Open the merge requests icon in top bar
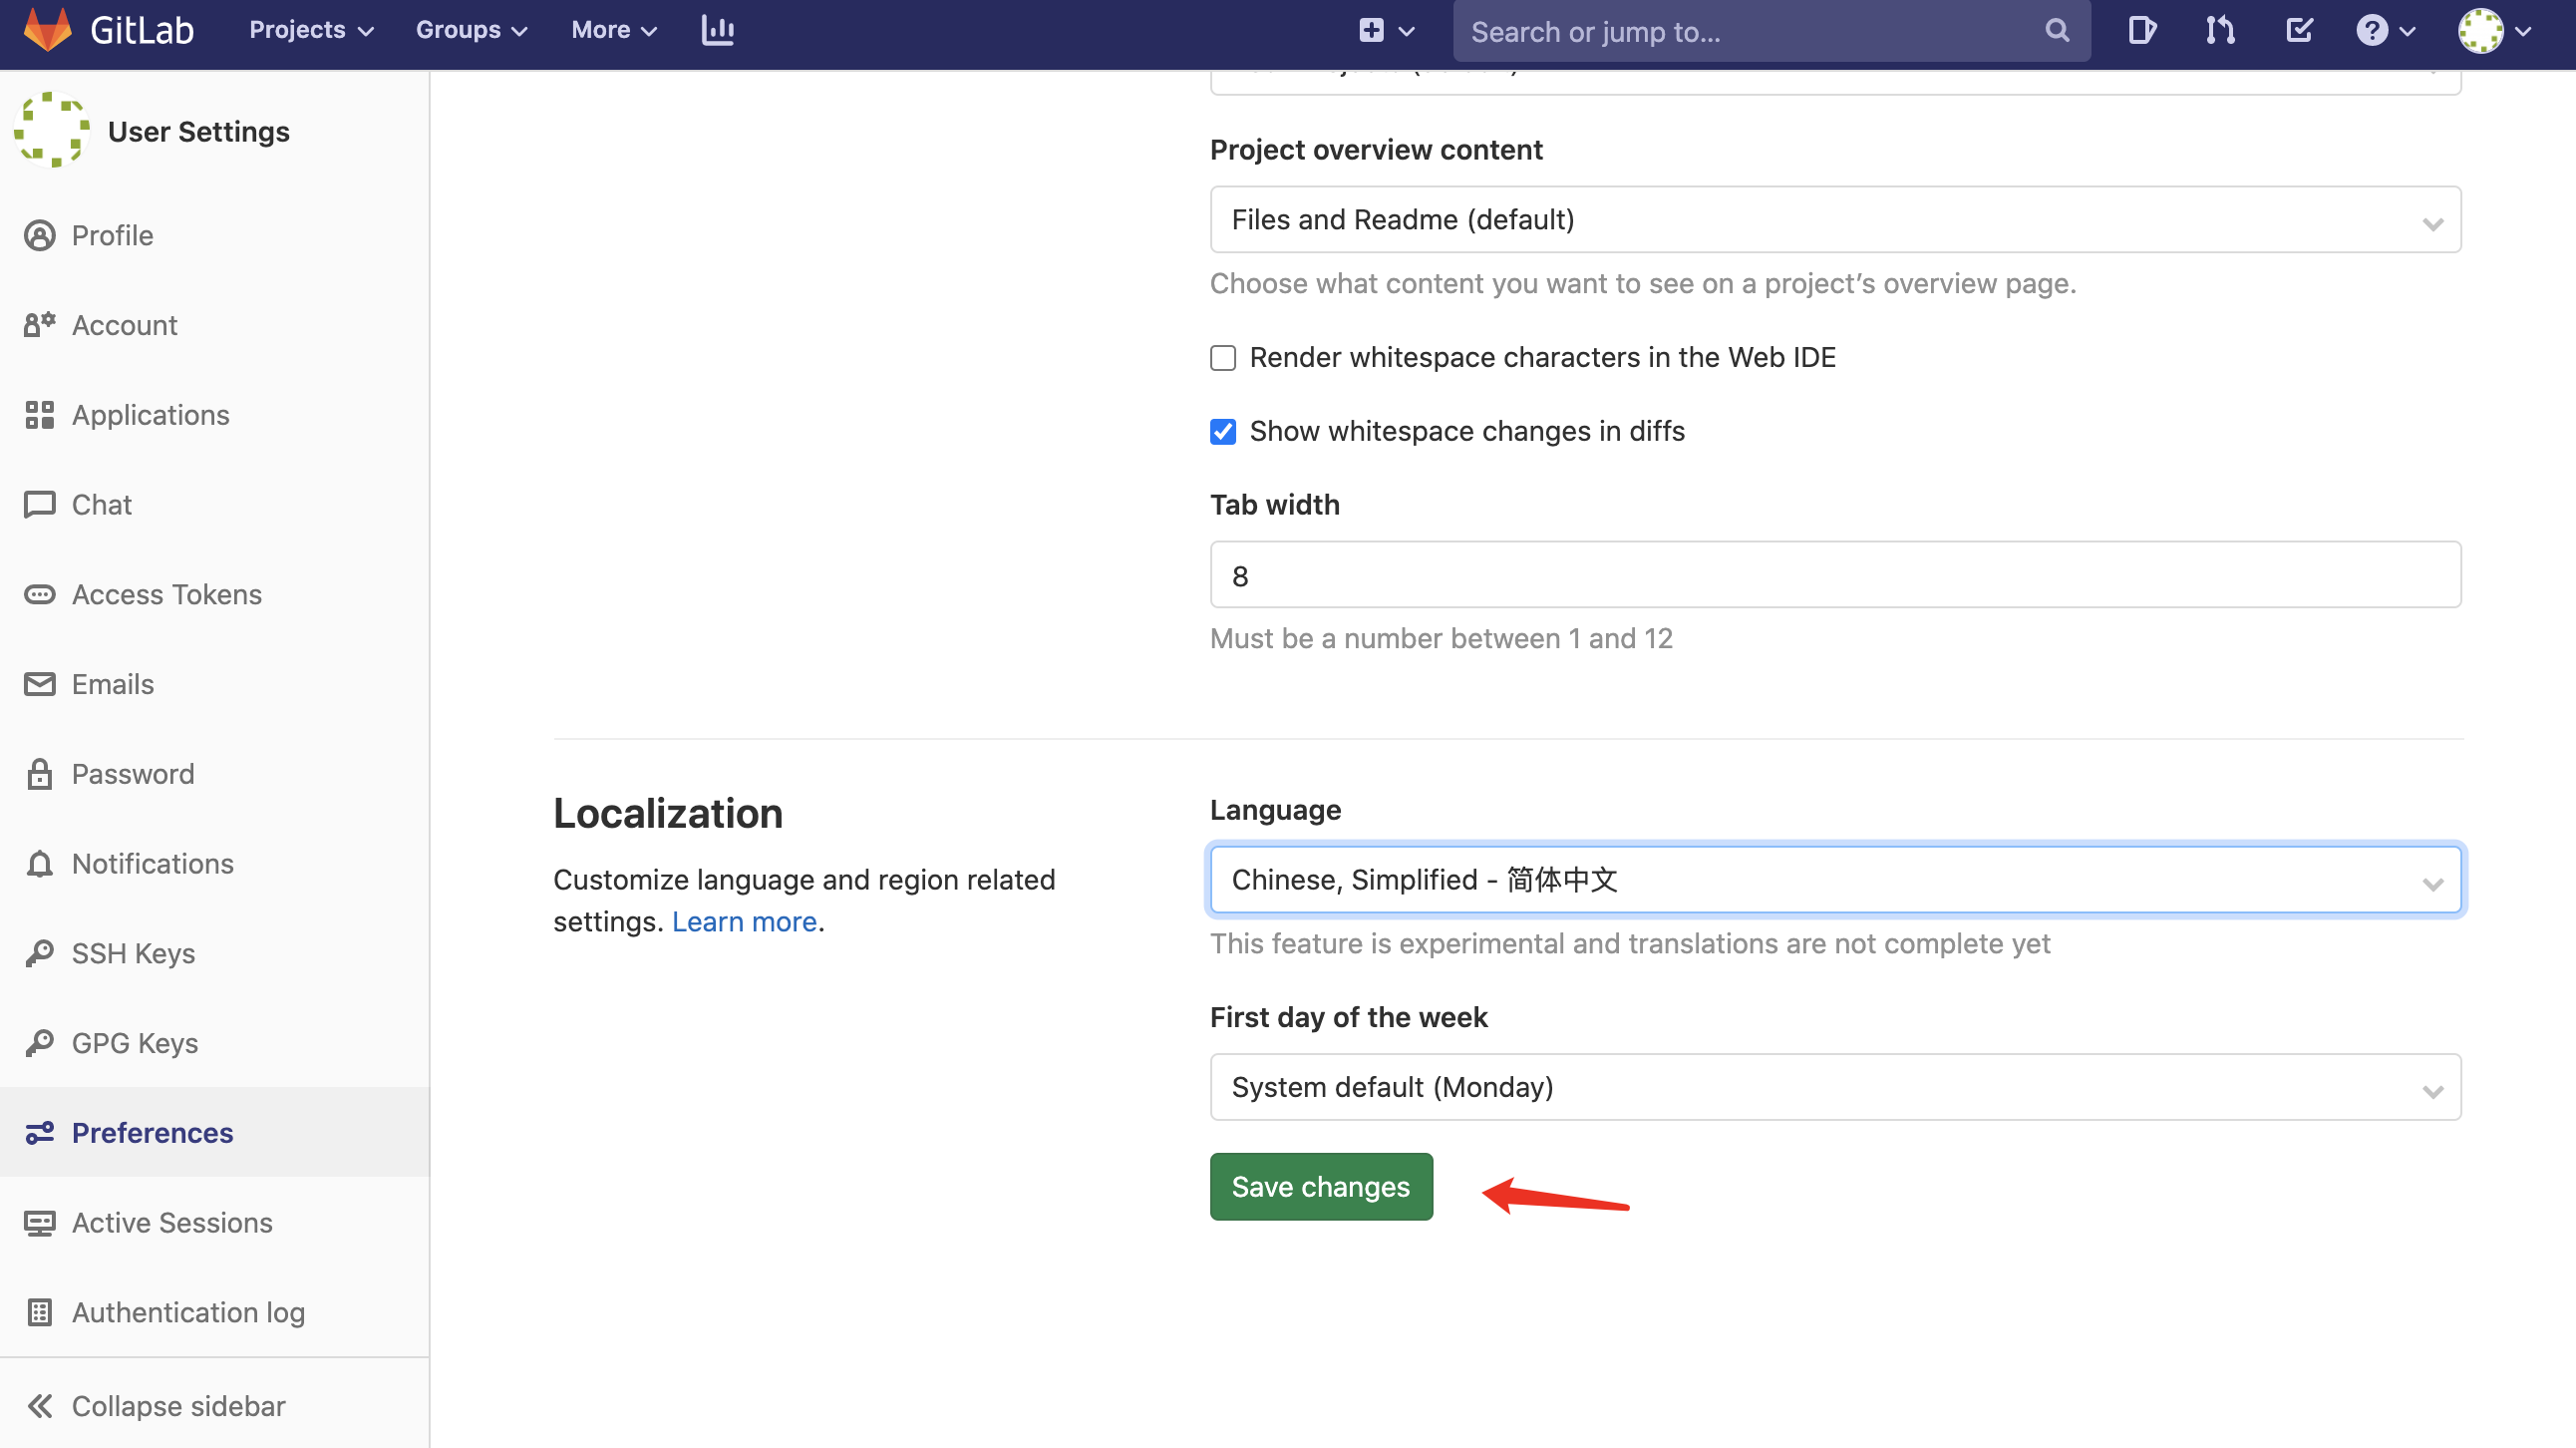2576x1448 pixels. click(2219, 30)
